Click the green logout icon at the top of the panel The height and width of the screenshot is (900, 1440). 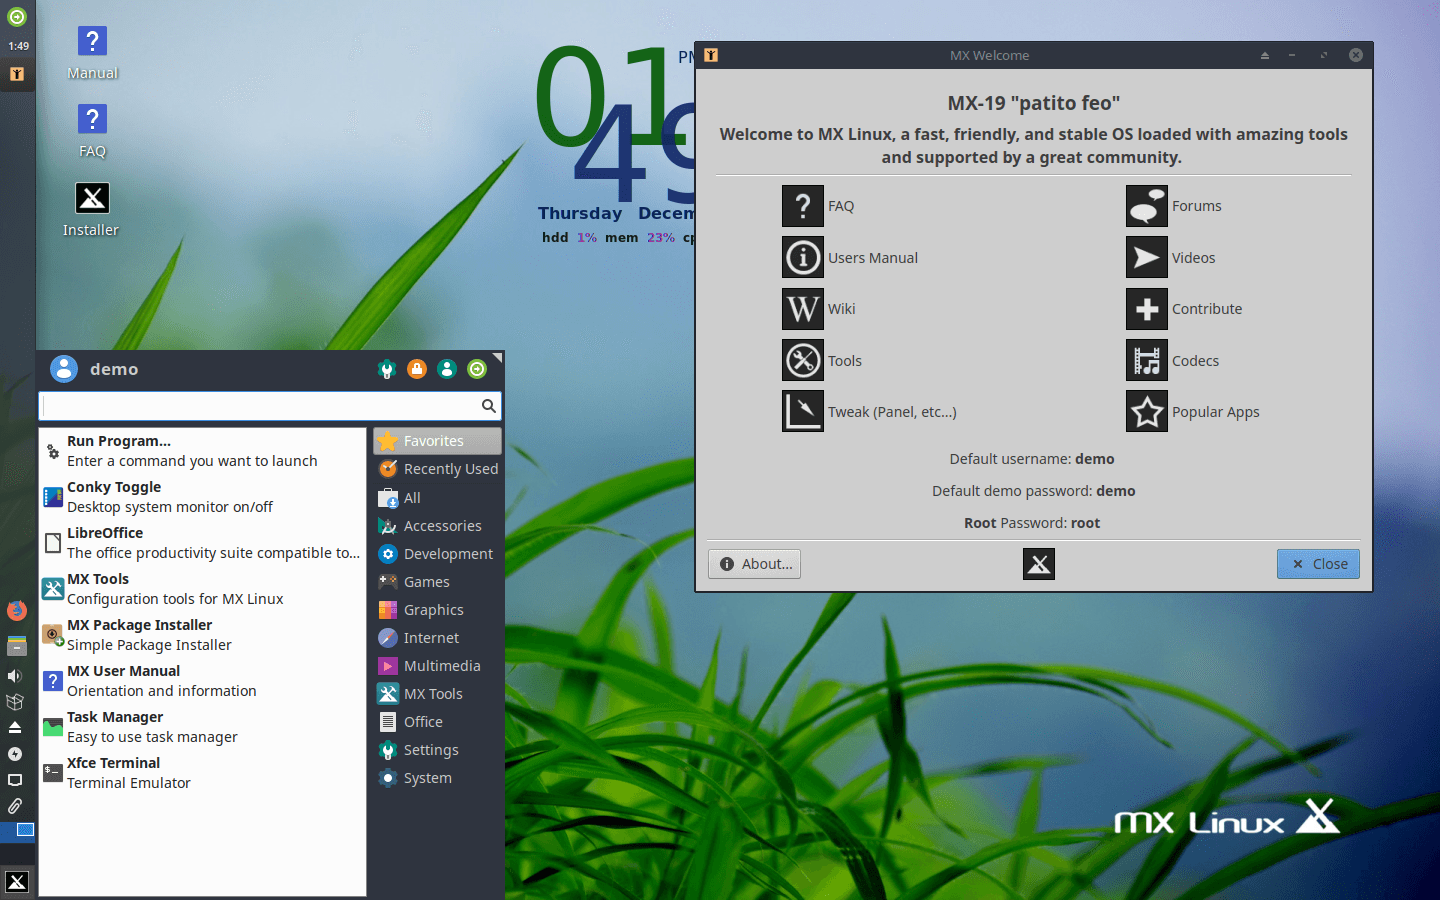coord(17,17)
